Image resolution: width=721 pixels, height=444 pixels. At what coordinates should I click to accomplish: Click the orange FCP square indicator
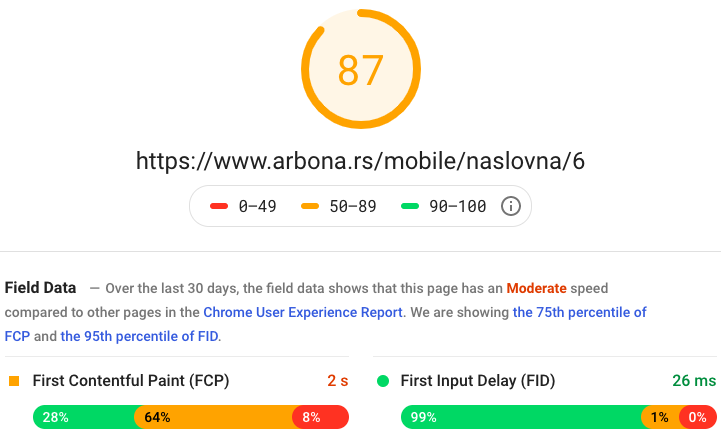coord(14,381)
